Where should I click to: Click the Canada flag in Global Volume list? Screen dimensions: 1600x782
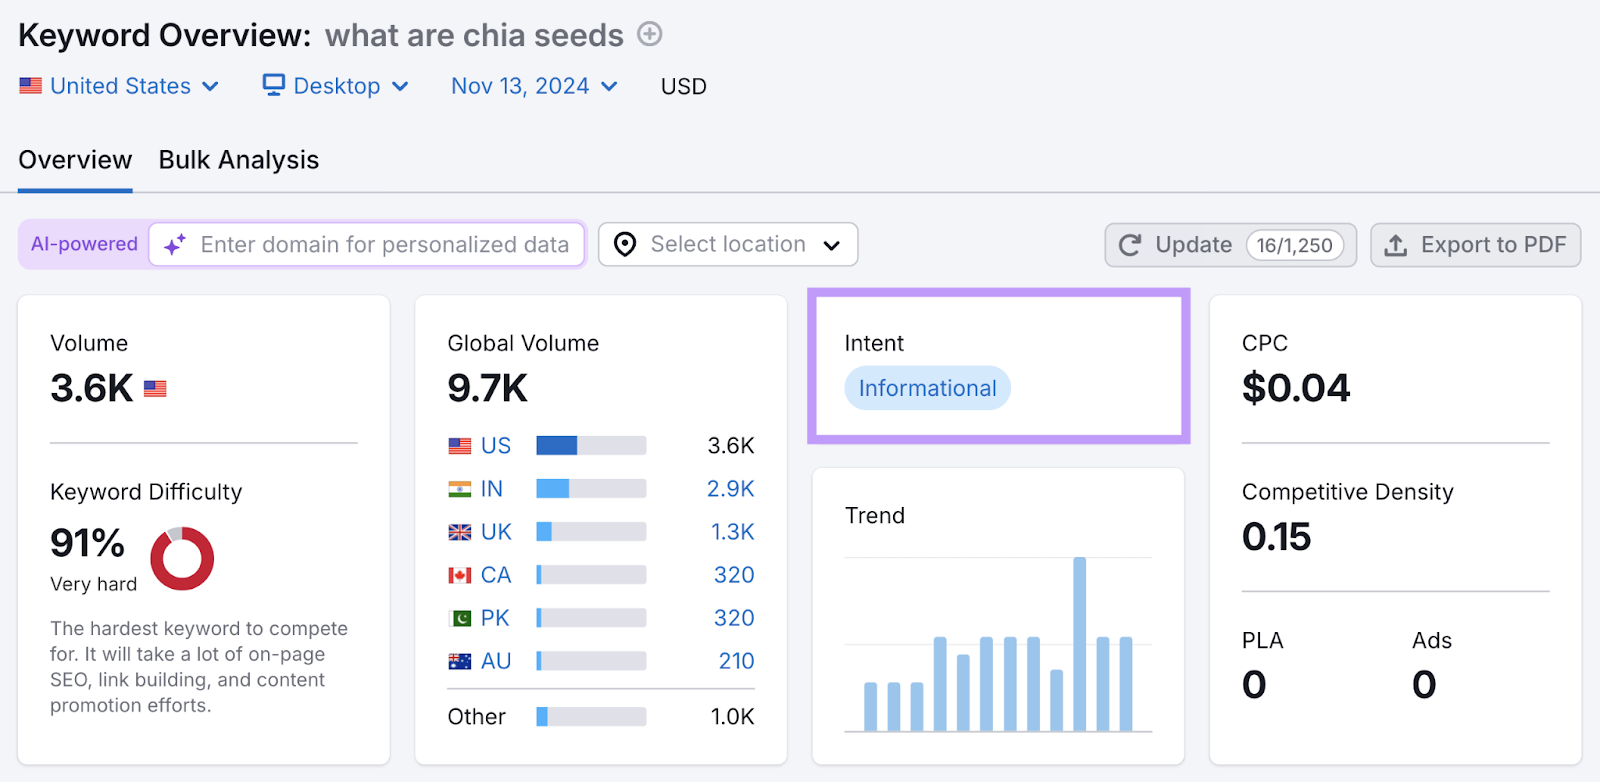[x=460, y=574]
